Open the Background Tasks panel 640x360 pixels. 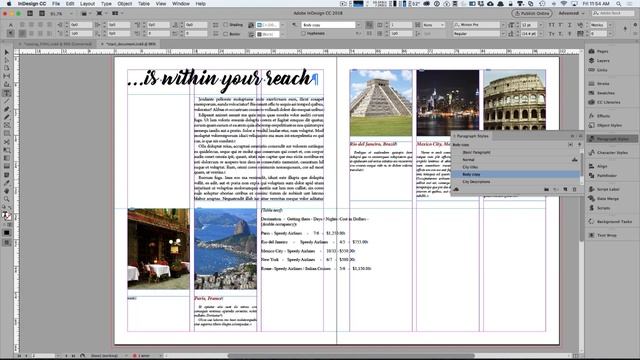(610, 222)
